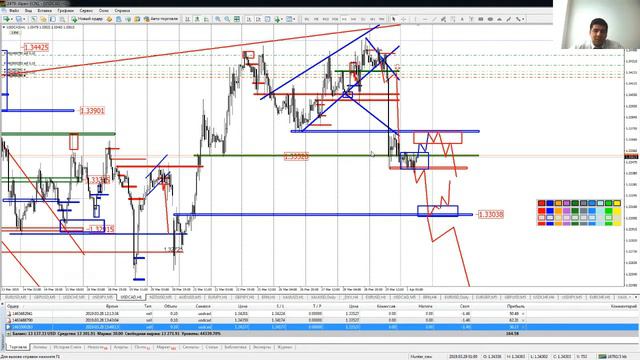Viewport: 640px width, 360px height.
Task: Expand the indicators list dropdown arrow
Action: point(282,19)
